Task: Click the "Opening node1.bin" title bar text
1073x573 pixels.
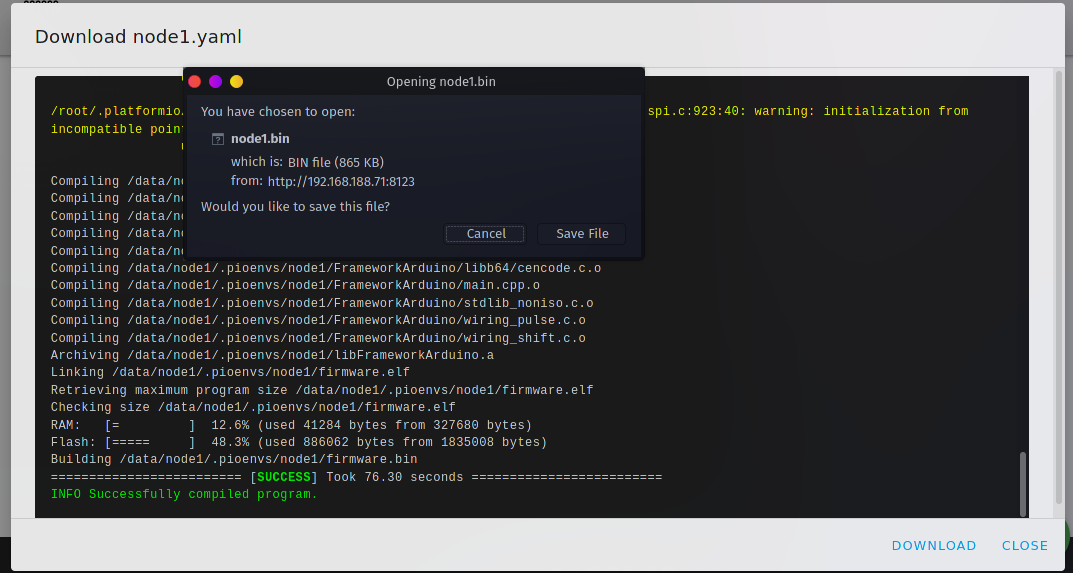Action: 441,82
